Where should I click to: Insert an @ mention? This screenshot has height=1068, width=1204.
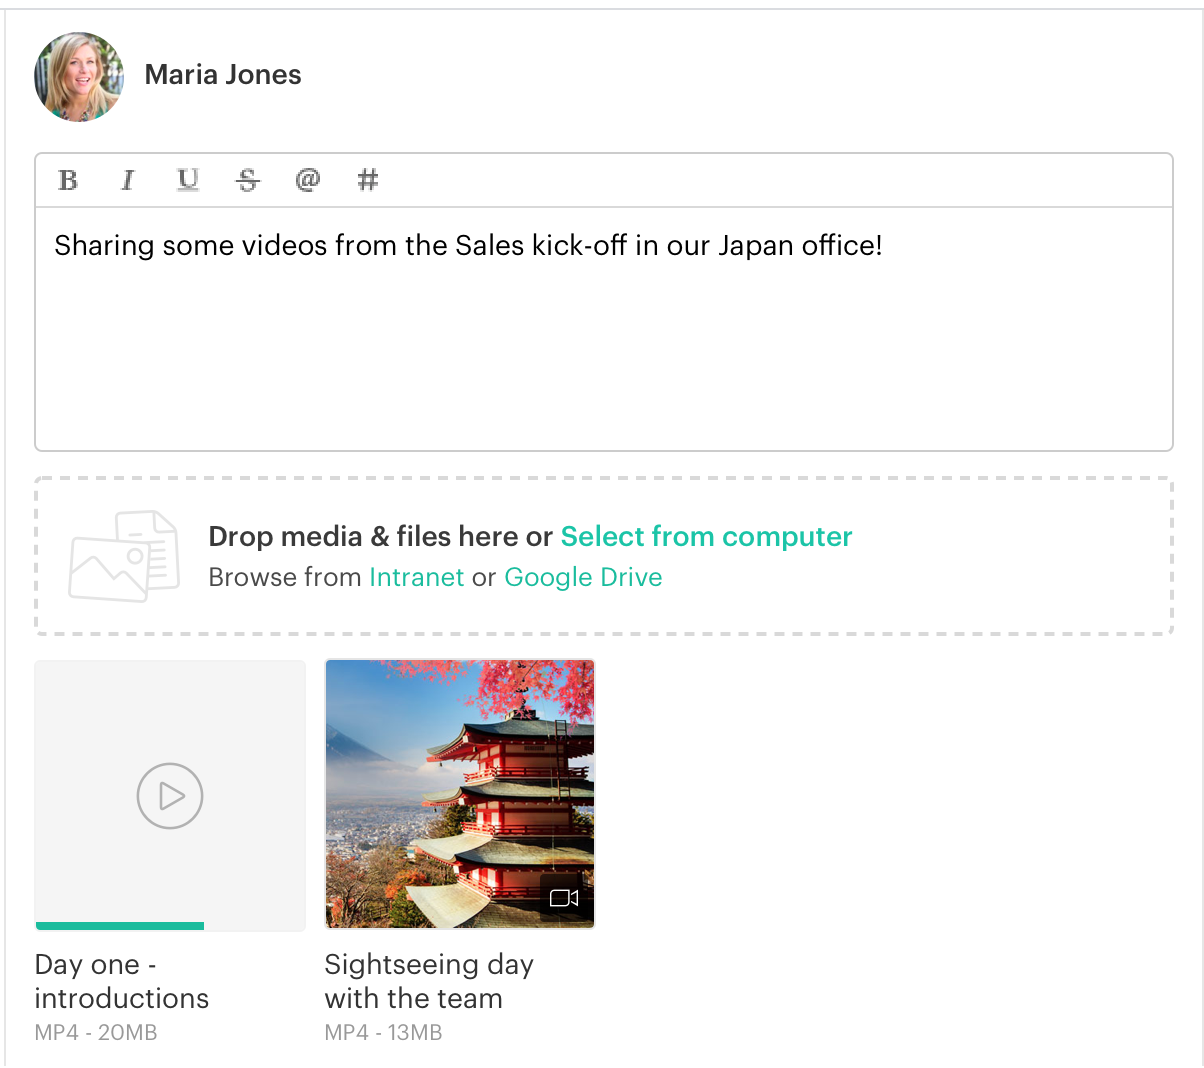tap(308, 180)
